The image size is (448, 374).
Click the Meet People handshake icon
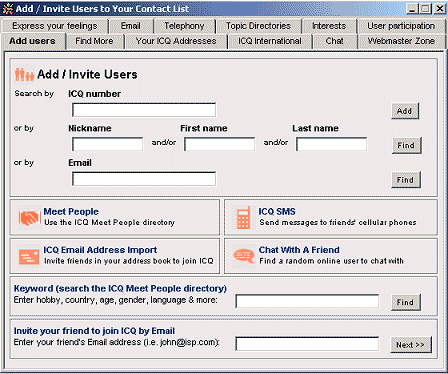[x=29, y=218]
